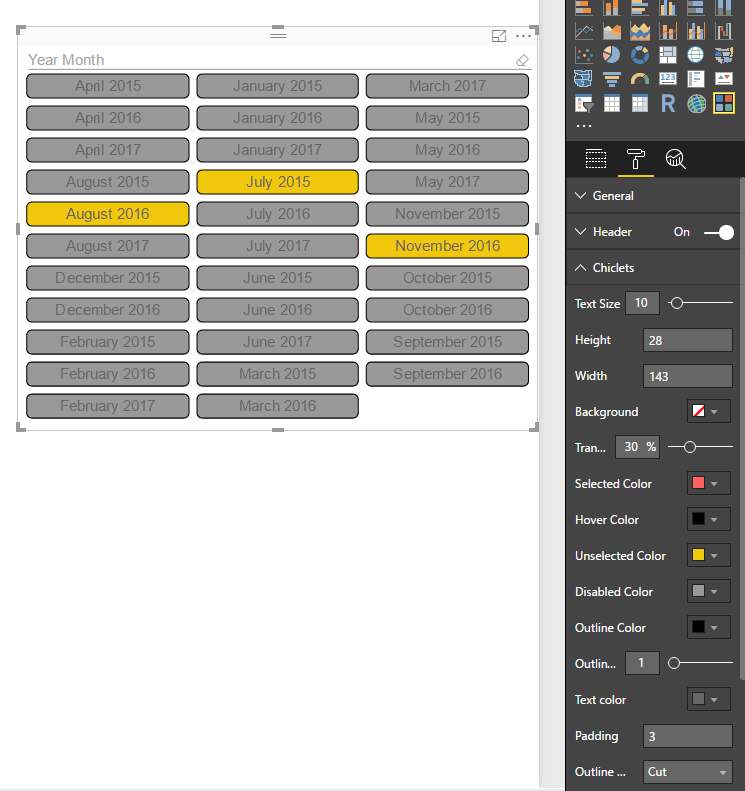
Task: Click the Height input field
Action: point(687,340)
